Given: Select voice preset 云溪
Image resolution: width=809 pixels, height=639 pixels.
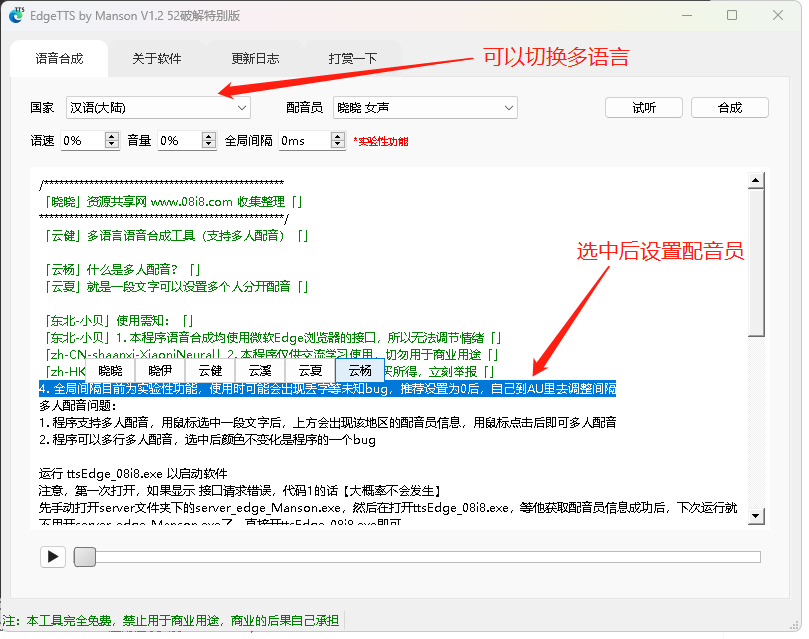Looking at the screenshot, I should click(260, 370).
